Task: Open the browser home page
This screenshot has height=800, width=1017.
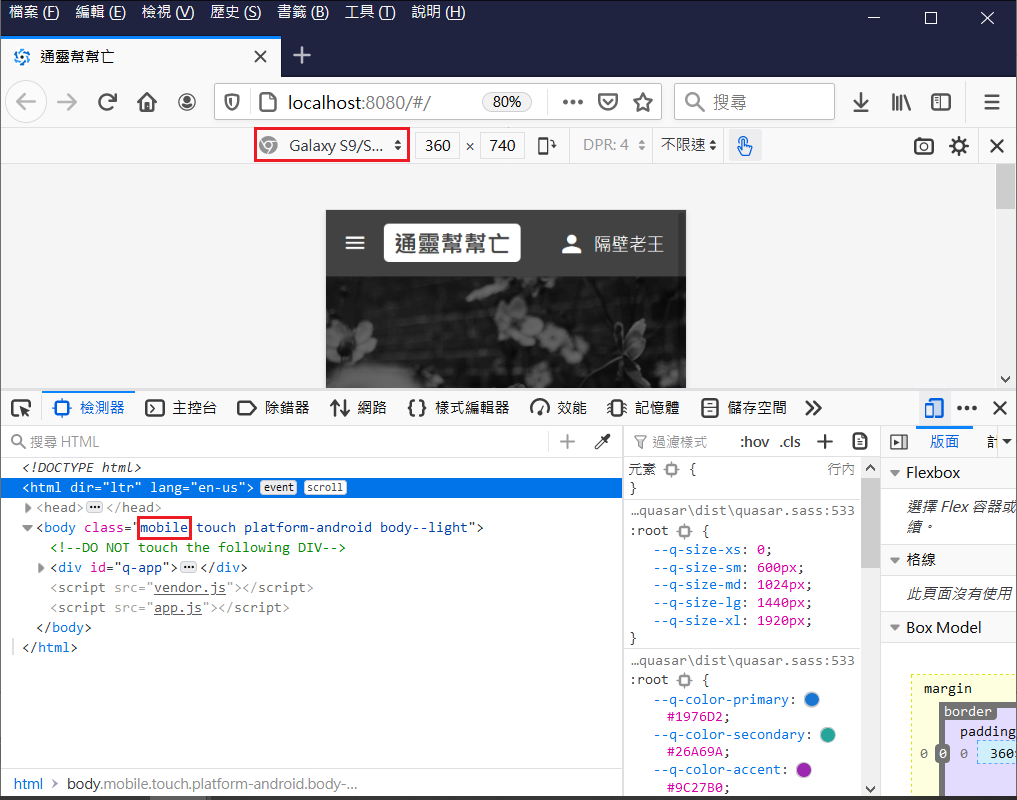Action: pos(147,102)
